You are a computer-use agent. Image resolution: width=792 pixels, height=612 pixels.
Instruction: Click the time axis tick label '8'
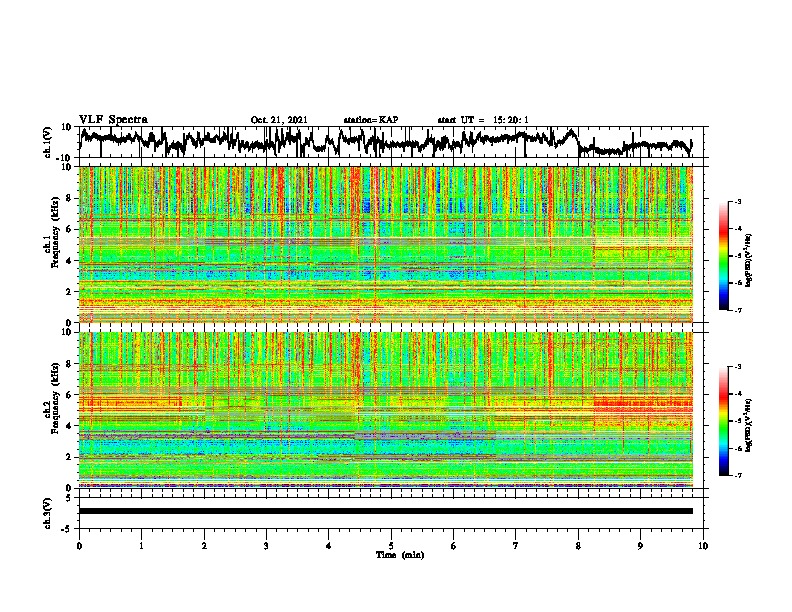tap(578, 546)
